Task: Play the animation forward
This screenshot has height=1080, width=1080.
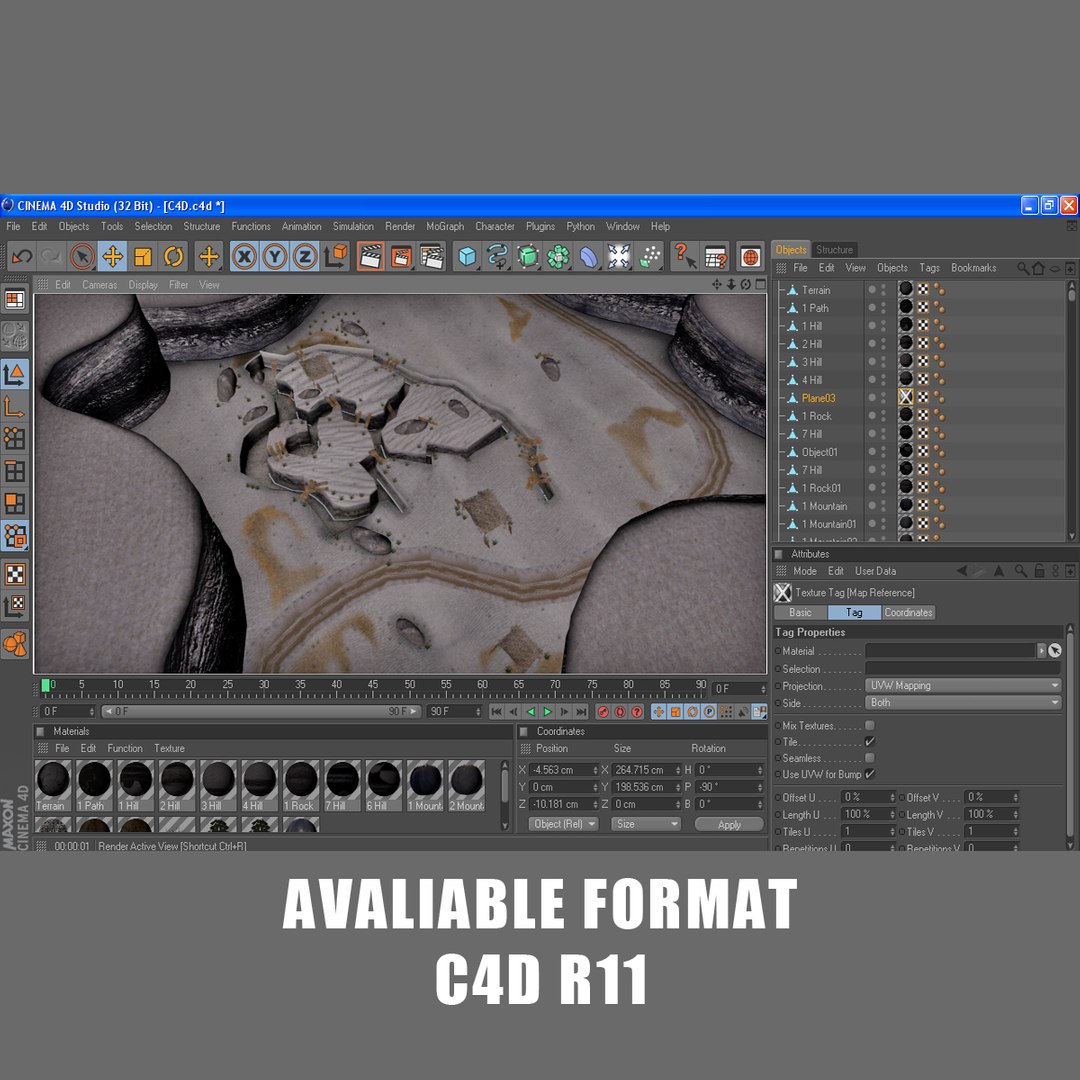Action: pos(548,712)
